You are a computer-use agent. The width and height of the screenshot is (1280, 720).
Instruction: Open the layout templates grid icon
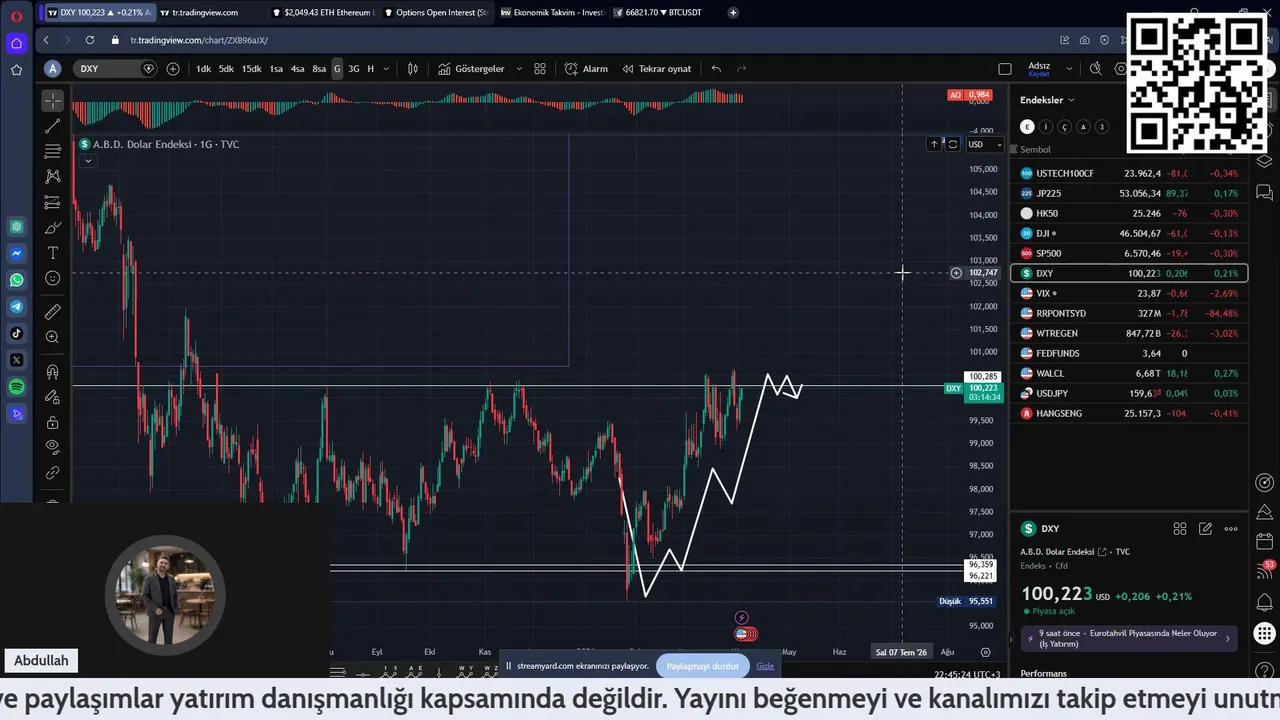coord(540,69)
